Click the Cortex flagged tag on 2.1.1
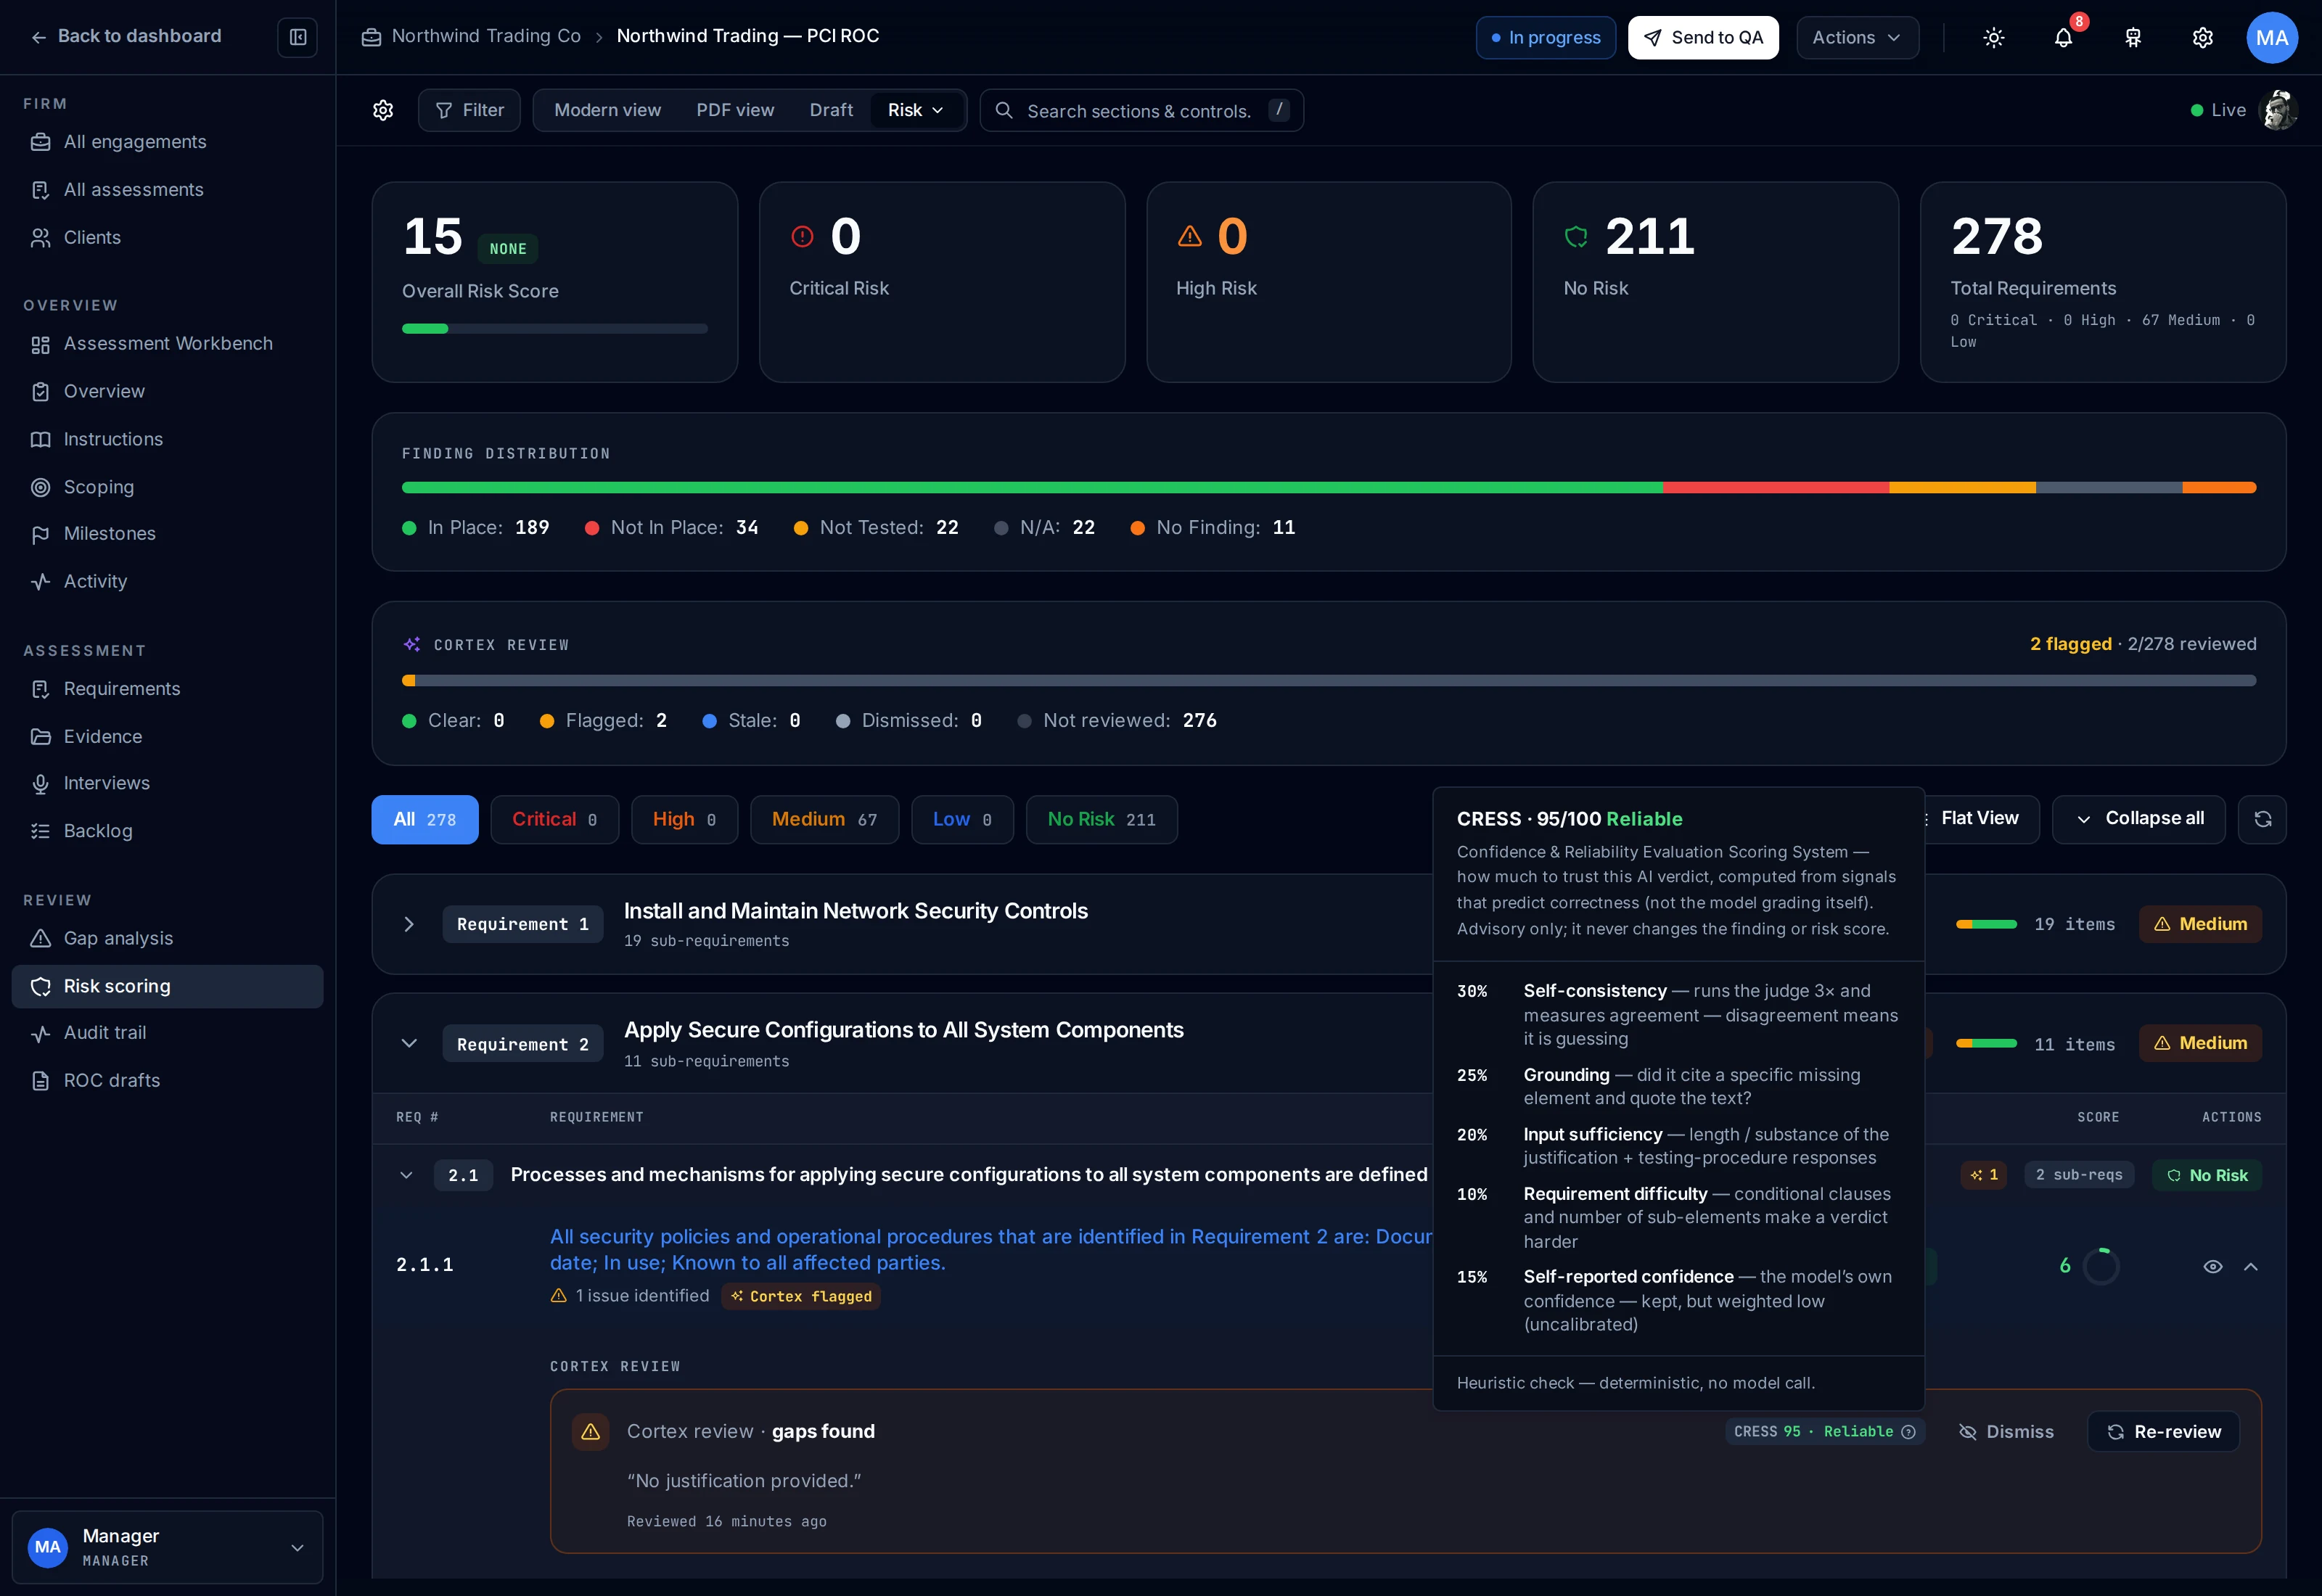2322x1596 pixels. (x=801, y=1297)
